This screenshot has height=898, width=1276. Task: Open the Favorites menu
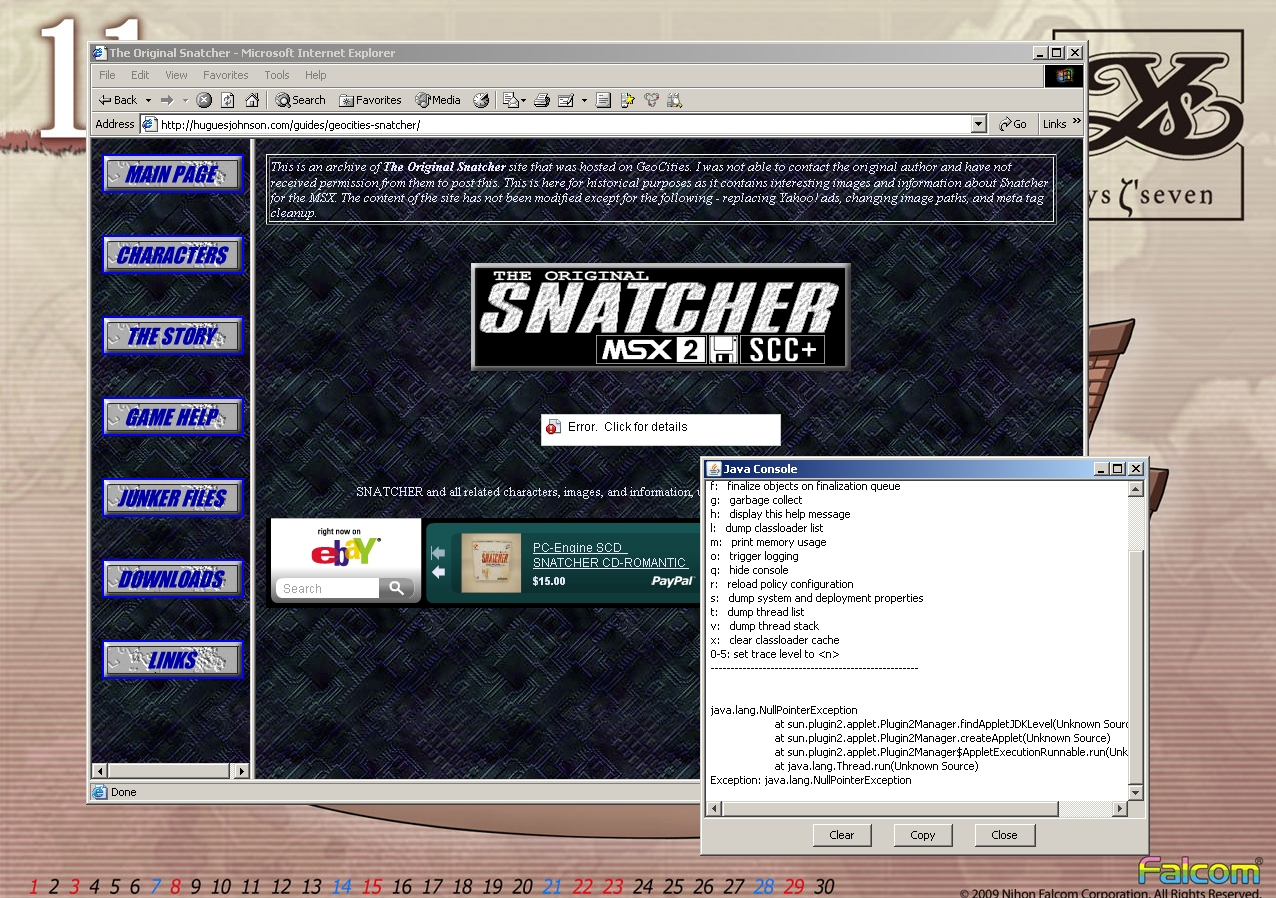[x=225, y=75]
